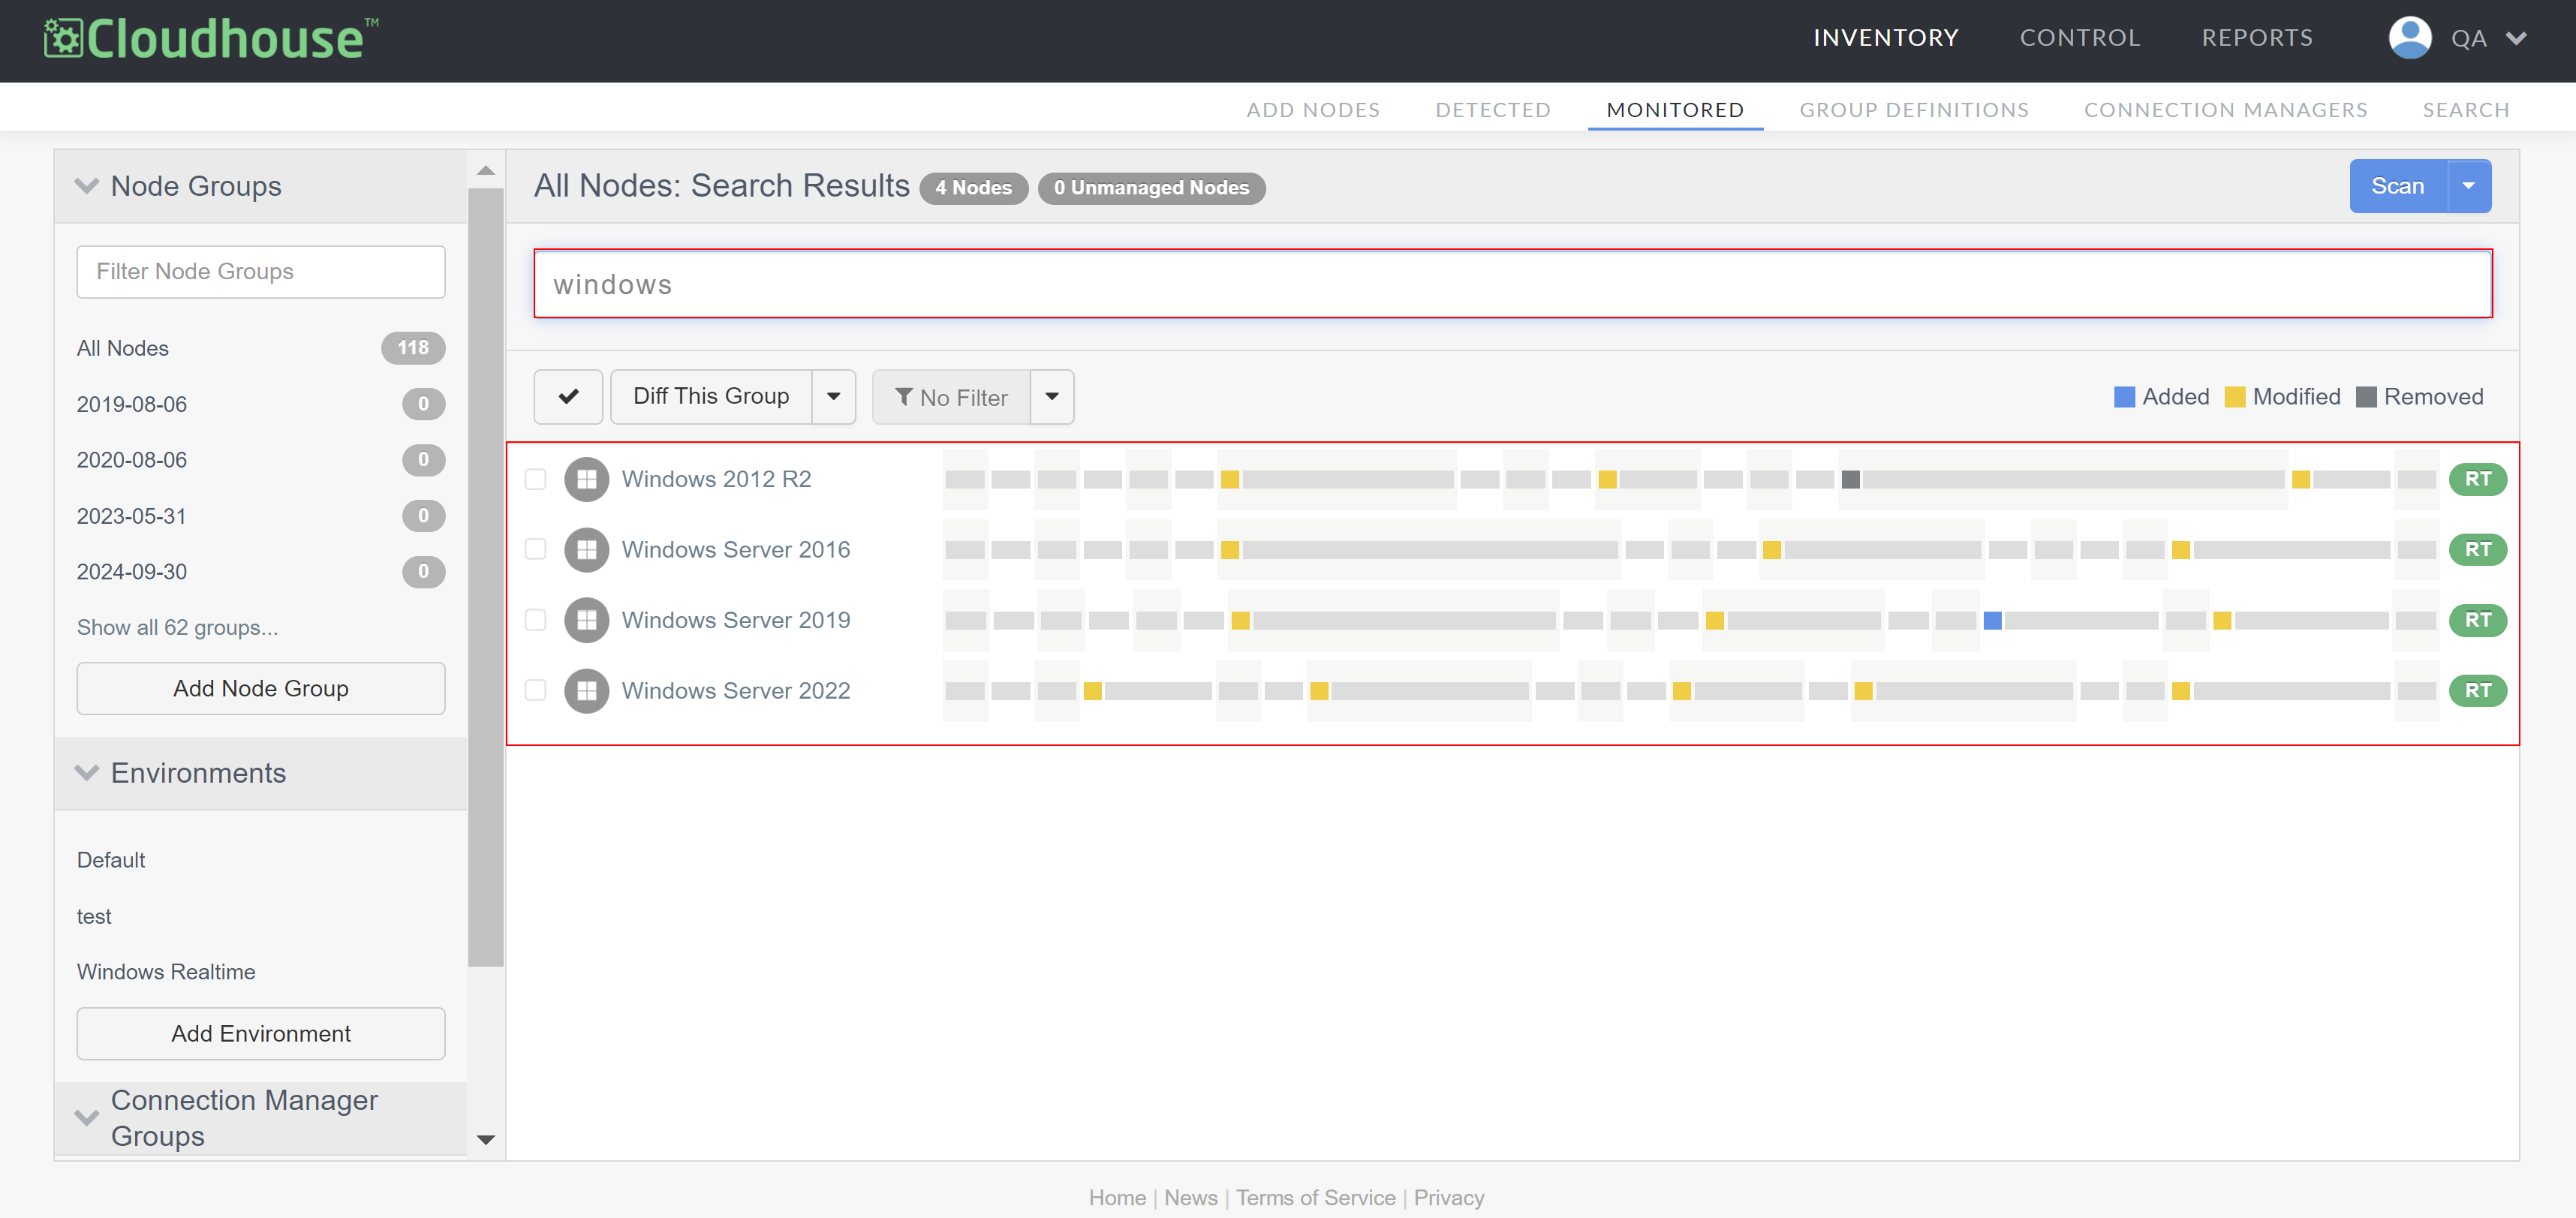Click the Add Environment button
This screenshot has width=2576, height=1218.
point(261,1033)
